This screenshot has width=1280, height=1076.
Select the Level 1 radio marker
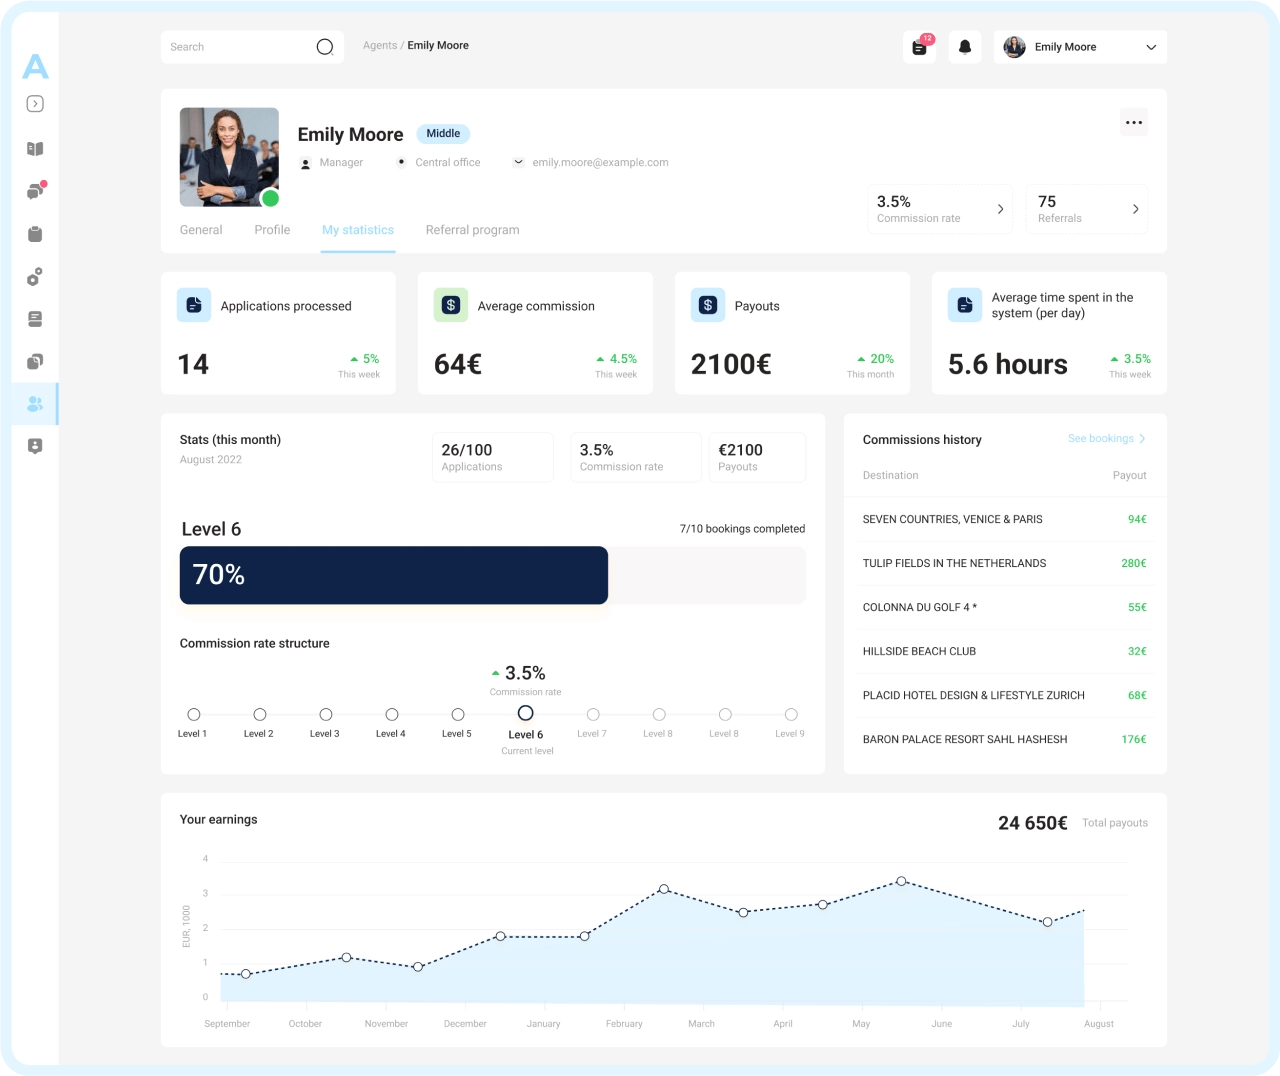coord(194,714)
